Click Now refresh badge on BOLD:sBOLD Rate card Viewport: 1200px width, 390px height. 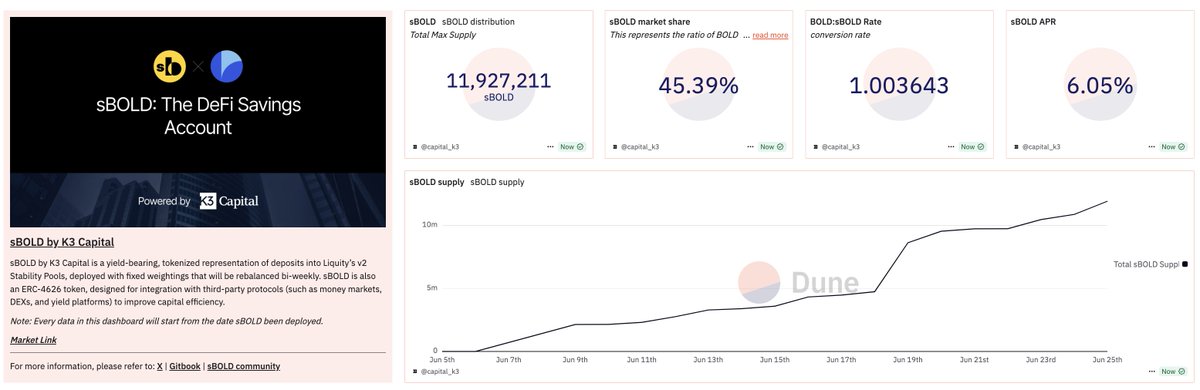tap(972, 147)
